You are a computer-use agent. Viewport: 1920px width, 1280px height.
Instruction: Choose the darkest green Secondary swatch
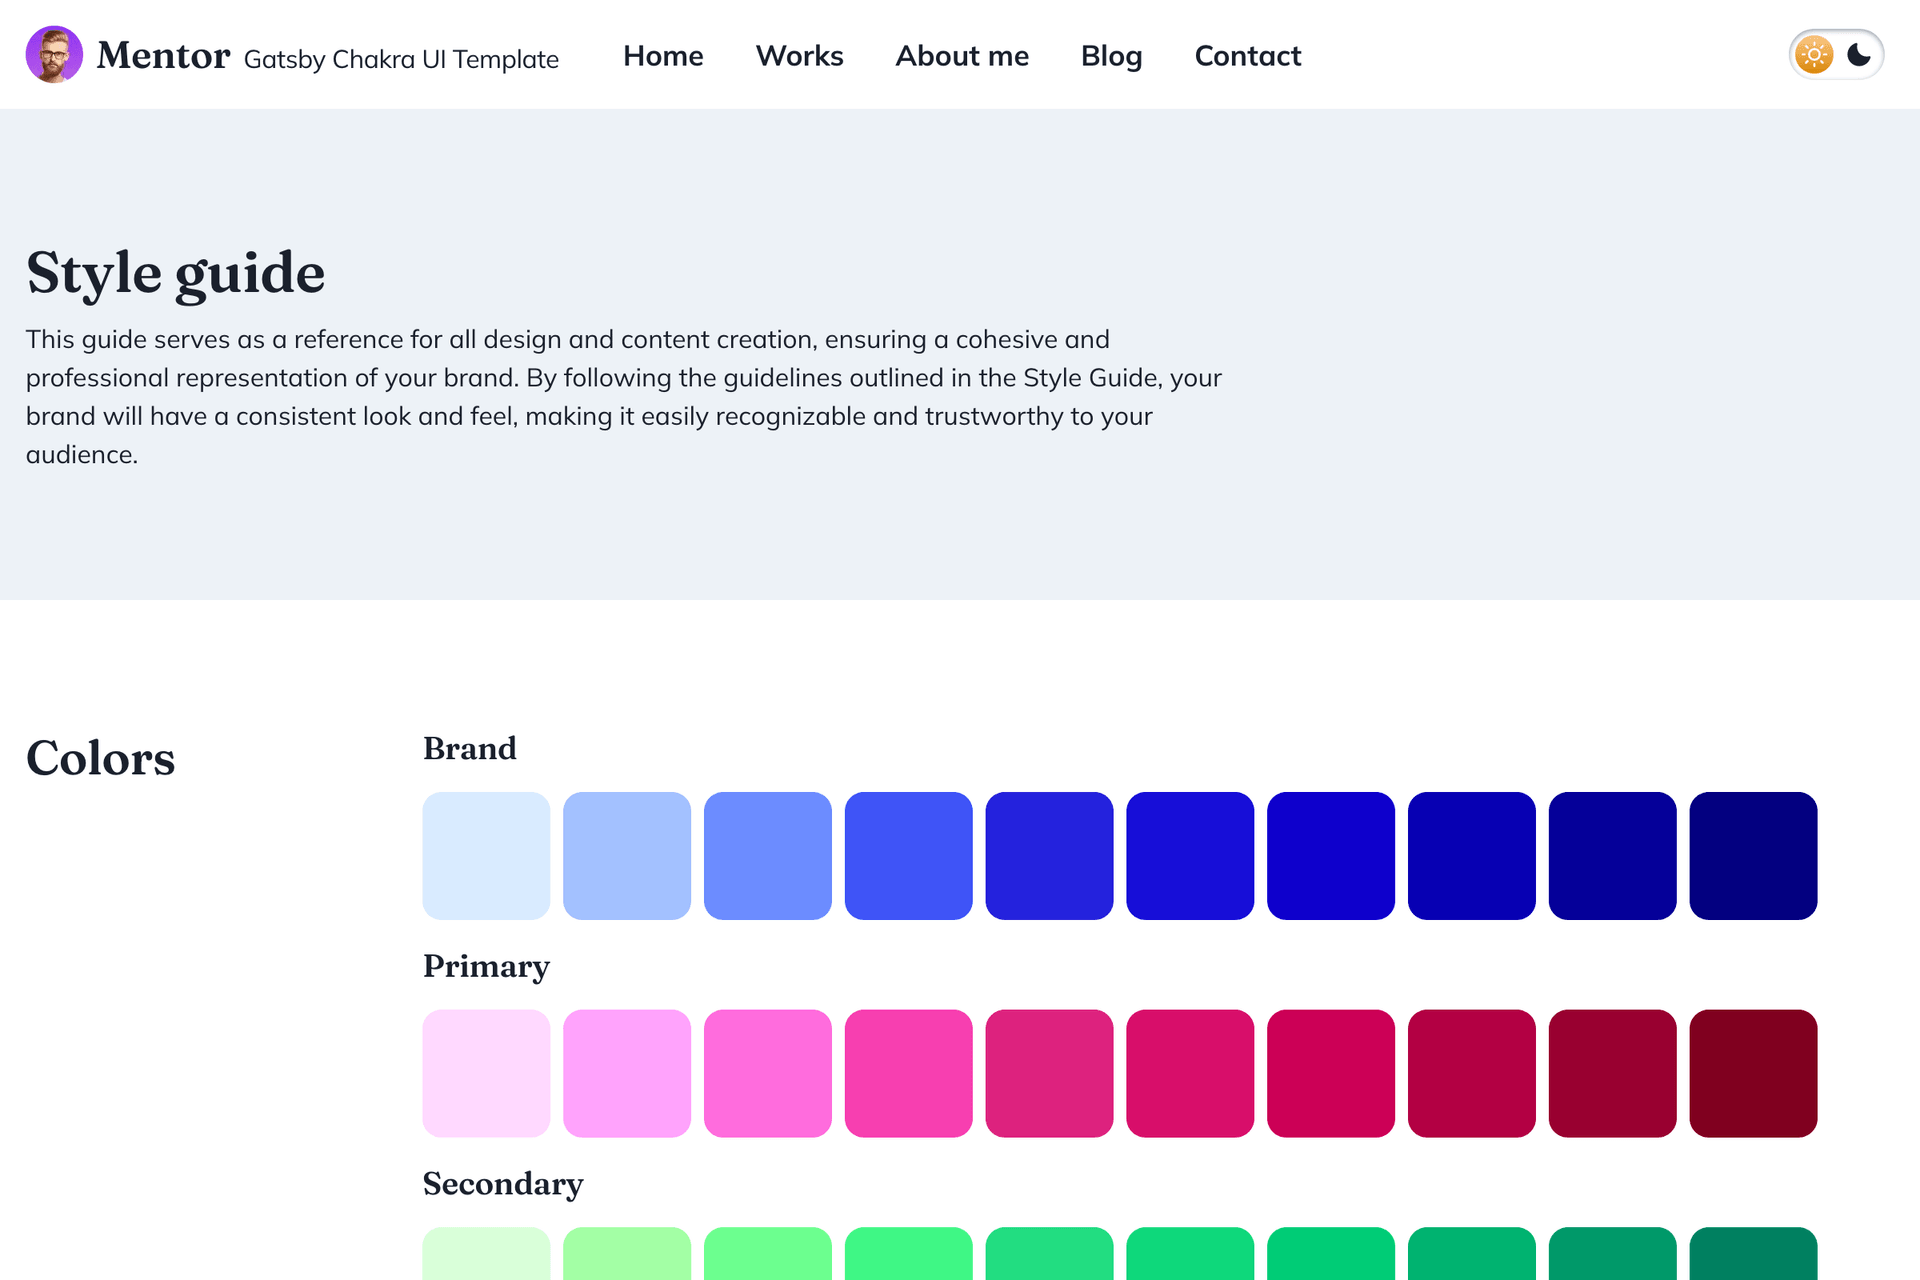coord(1753,1254)
